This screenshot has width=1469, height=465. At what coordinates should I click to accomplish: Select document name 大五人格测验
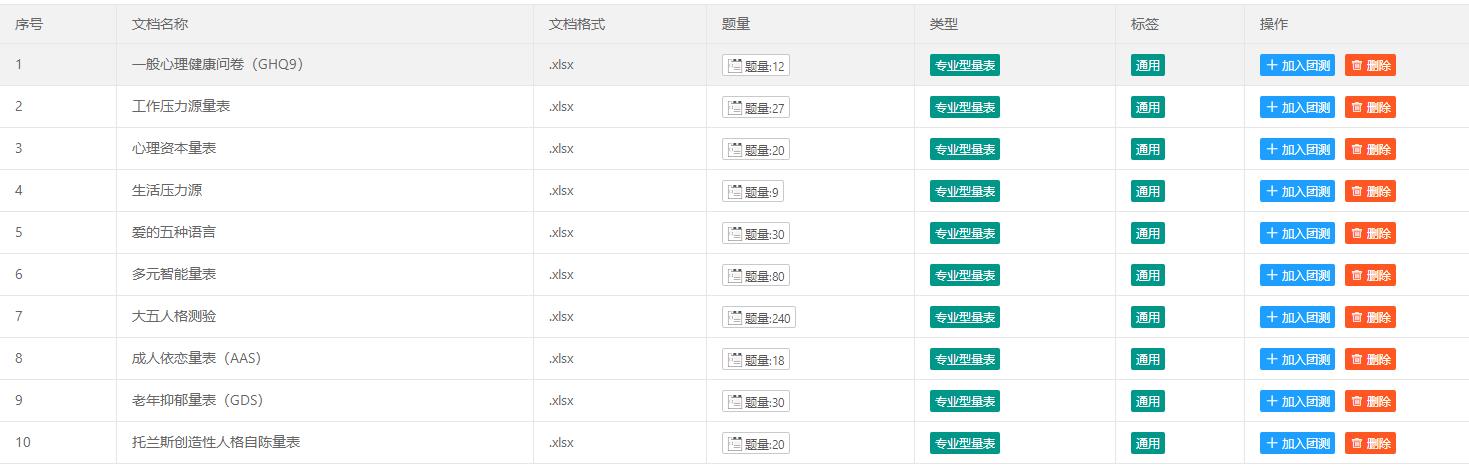[x=174, y=316]
